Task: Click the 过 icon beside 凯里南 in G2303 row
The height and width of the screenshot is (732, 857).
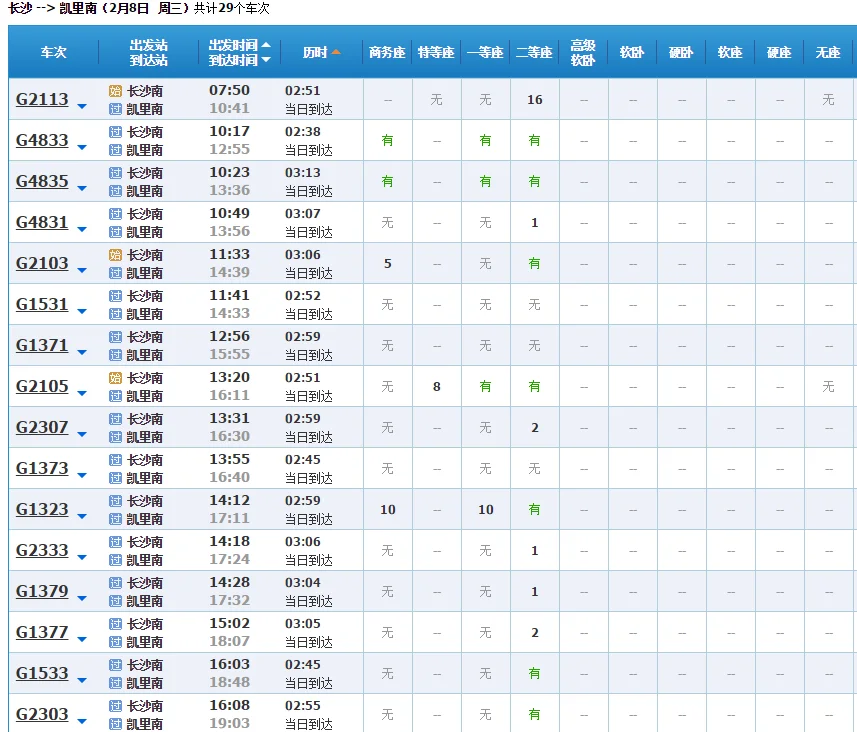Action: tap(115, 724)
